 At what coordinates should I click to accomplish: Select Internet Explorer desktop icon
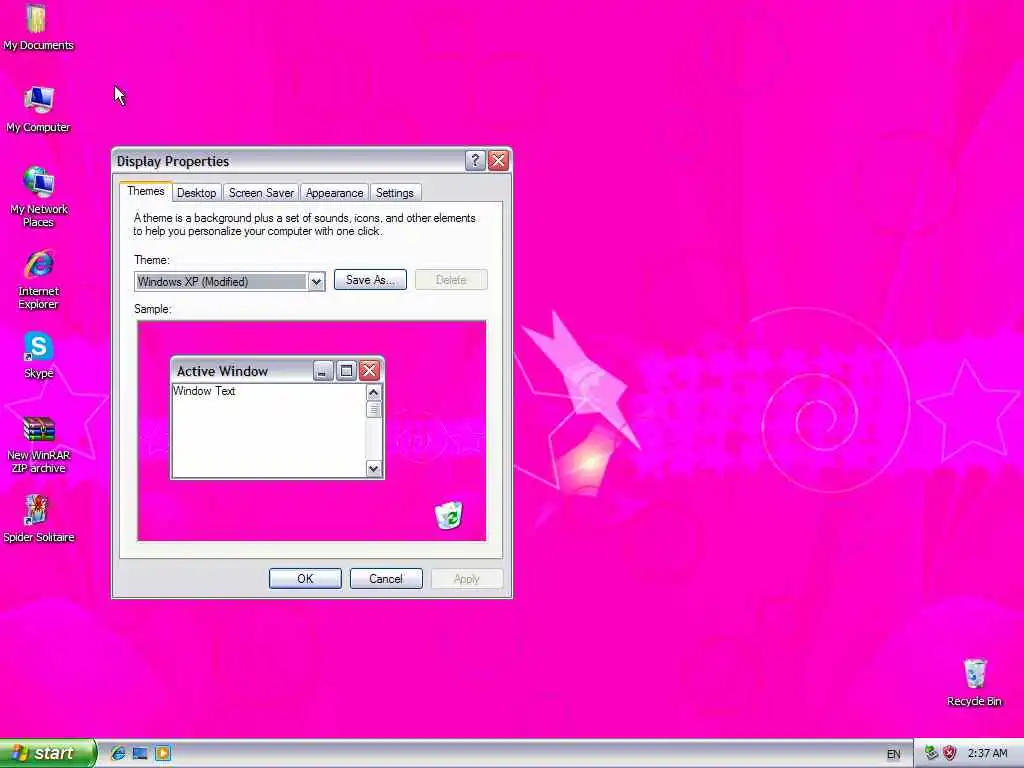[x=38, y=279]
